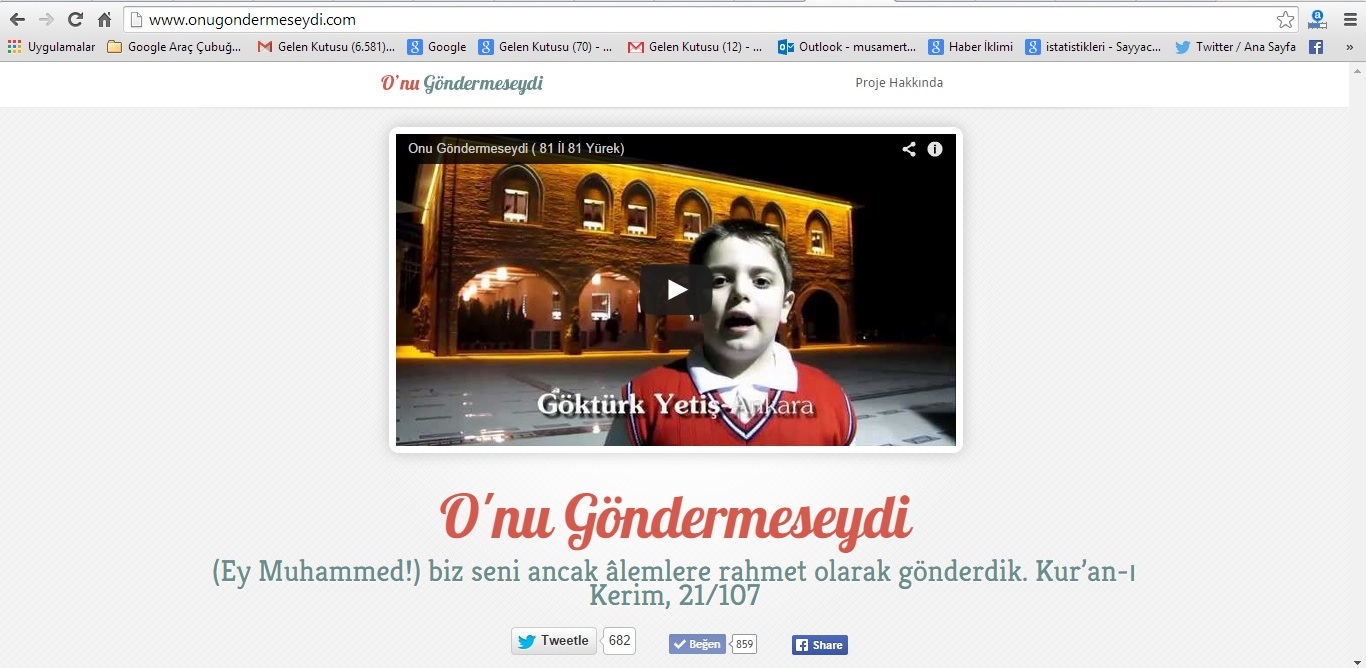This screenshot has width=1366, height=668.
Task: Open the Proje Hakkında menu item
Action: coord(898,83)
